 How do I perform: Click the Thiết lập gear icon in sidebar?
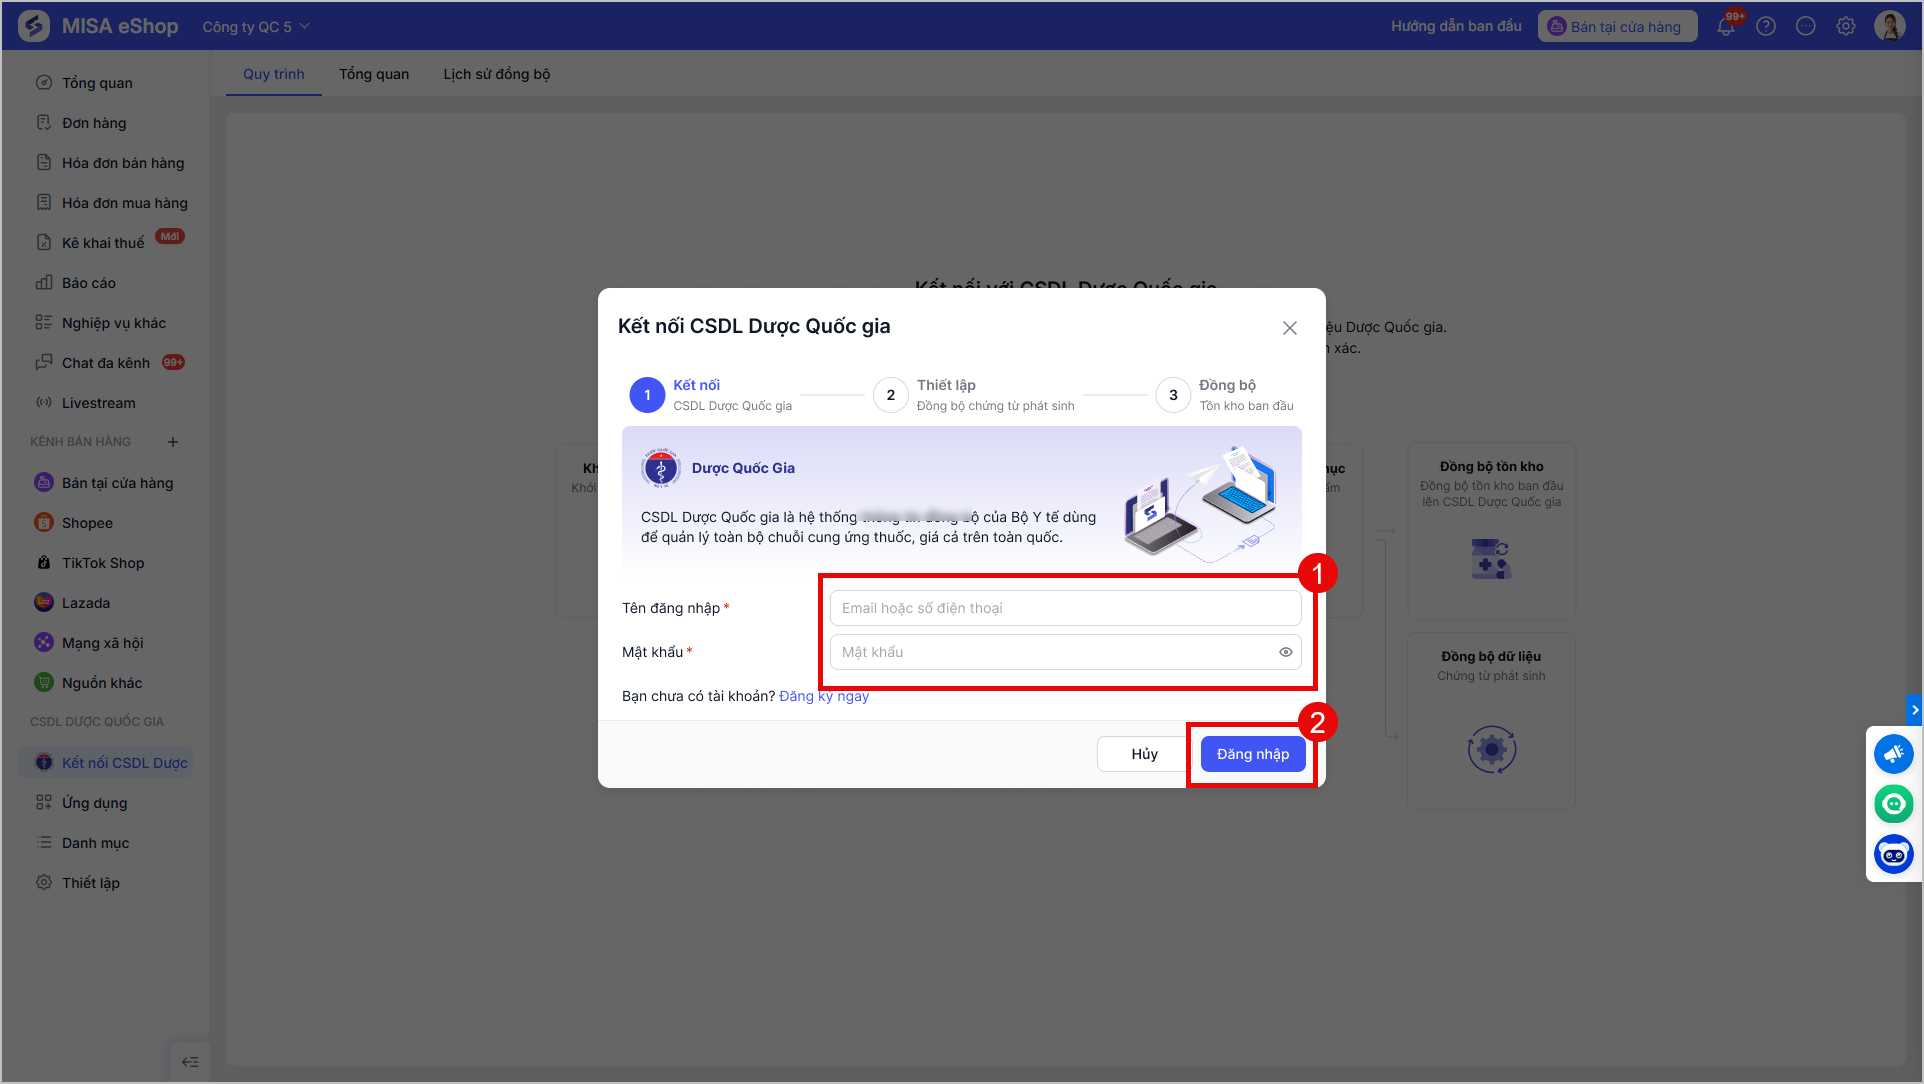click(x=44, y=883)
